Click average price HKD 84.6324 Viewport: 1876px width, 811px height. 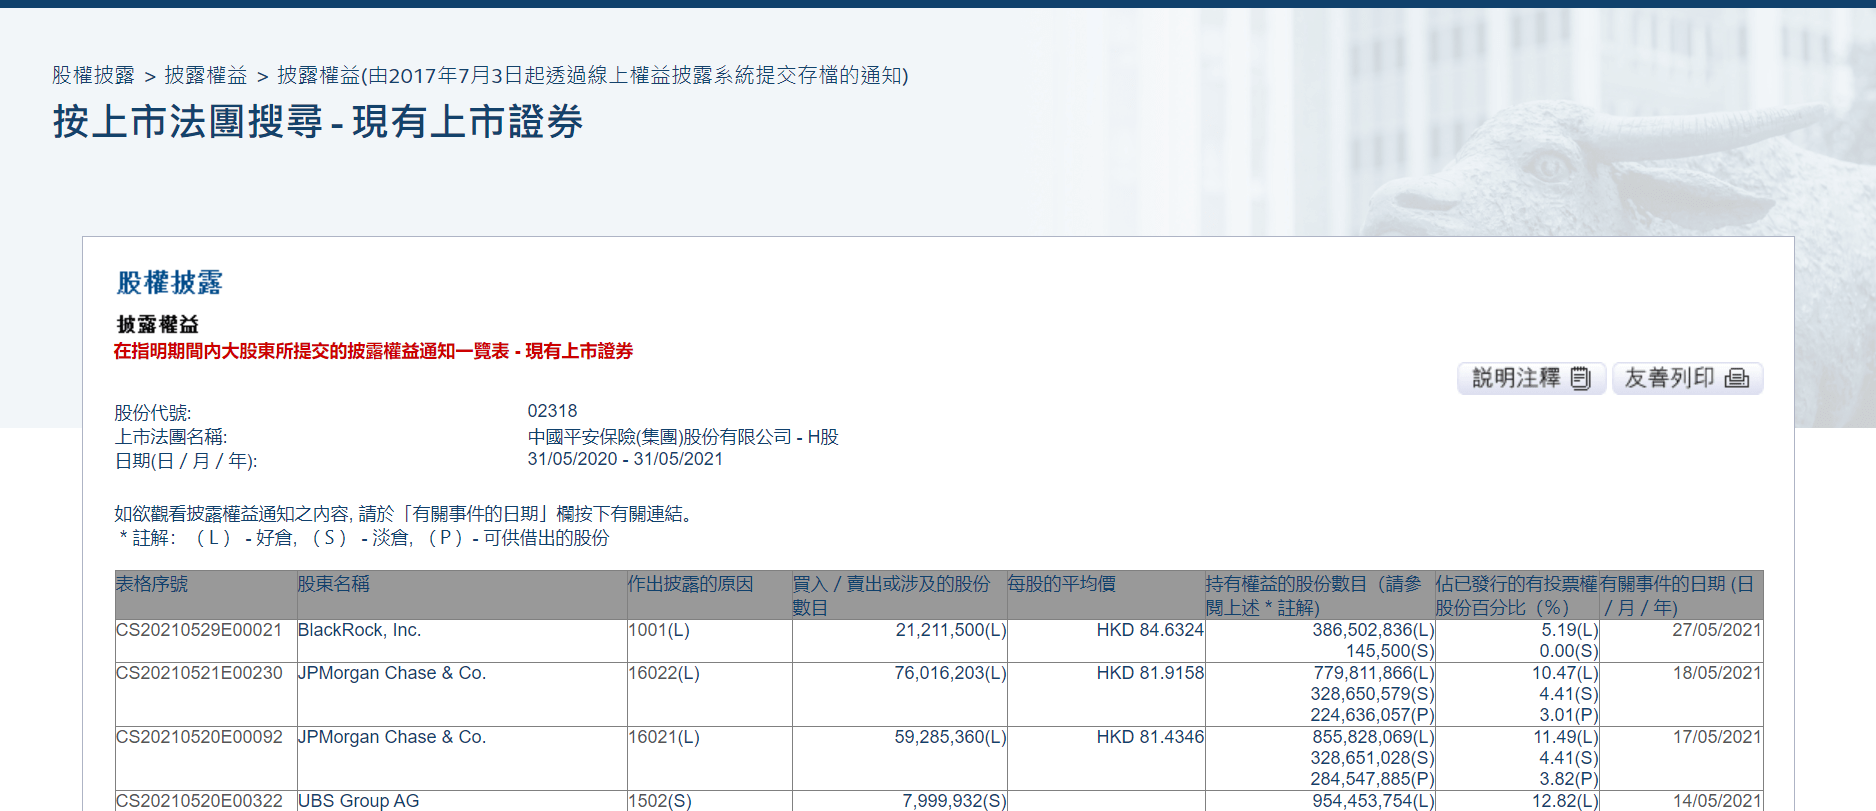pyautogui.click(x=1150, y=630)
